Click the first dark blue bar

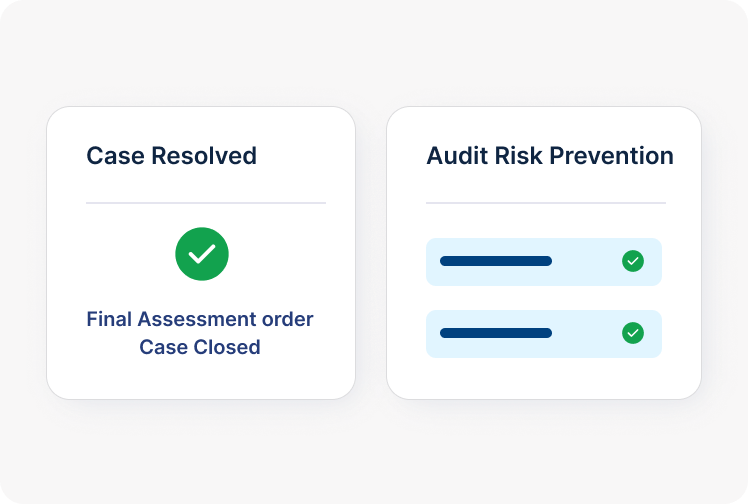pyautogui.click(x=496, y=261)
